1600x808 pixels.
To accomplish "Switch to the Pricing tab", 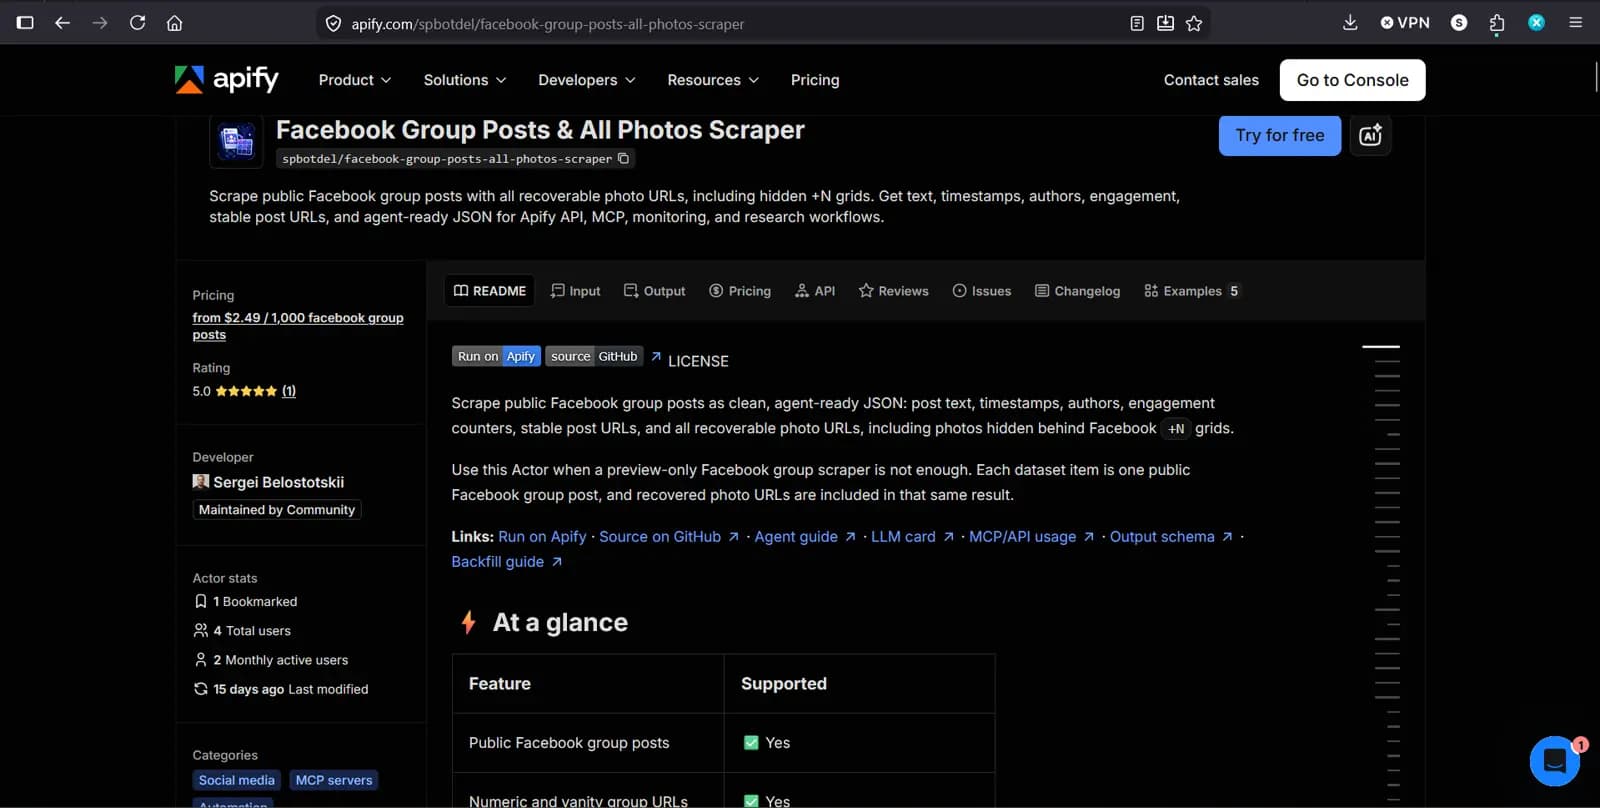I will tap(740, 291).
